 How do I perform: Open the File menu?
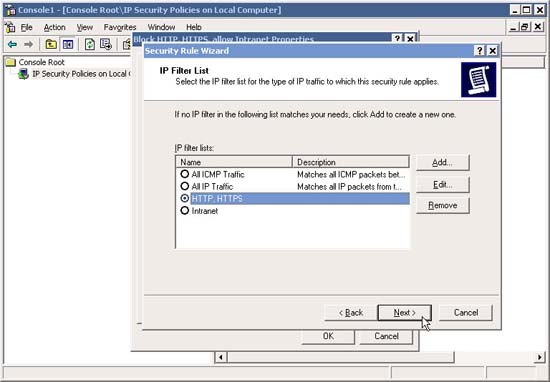26,27
